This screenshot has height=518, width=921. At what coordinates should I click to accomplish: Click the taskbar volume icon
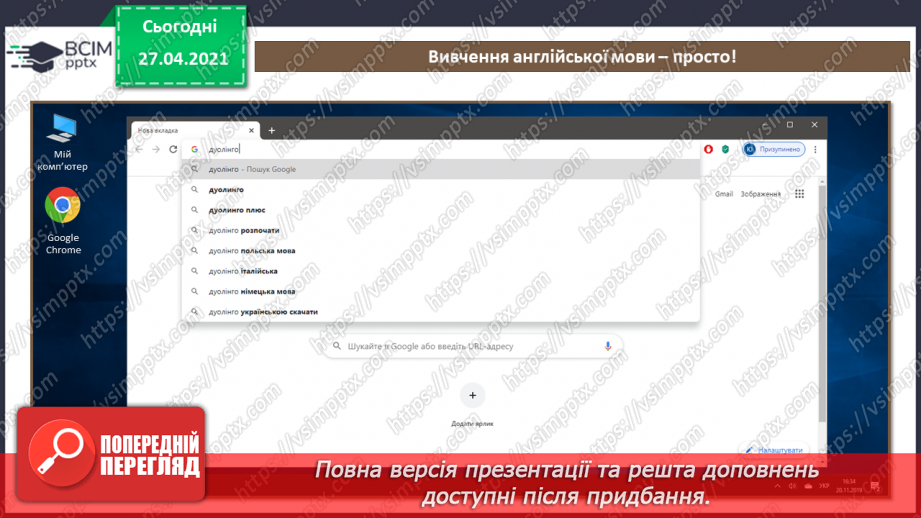click(792, 486)
